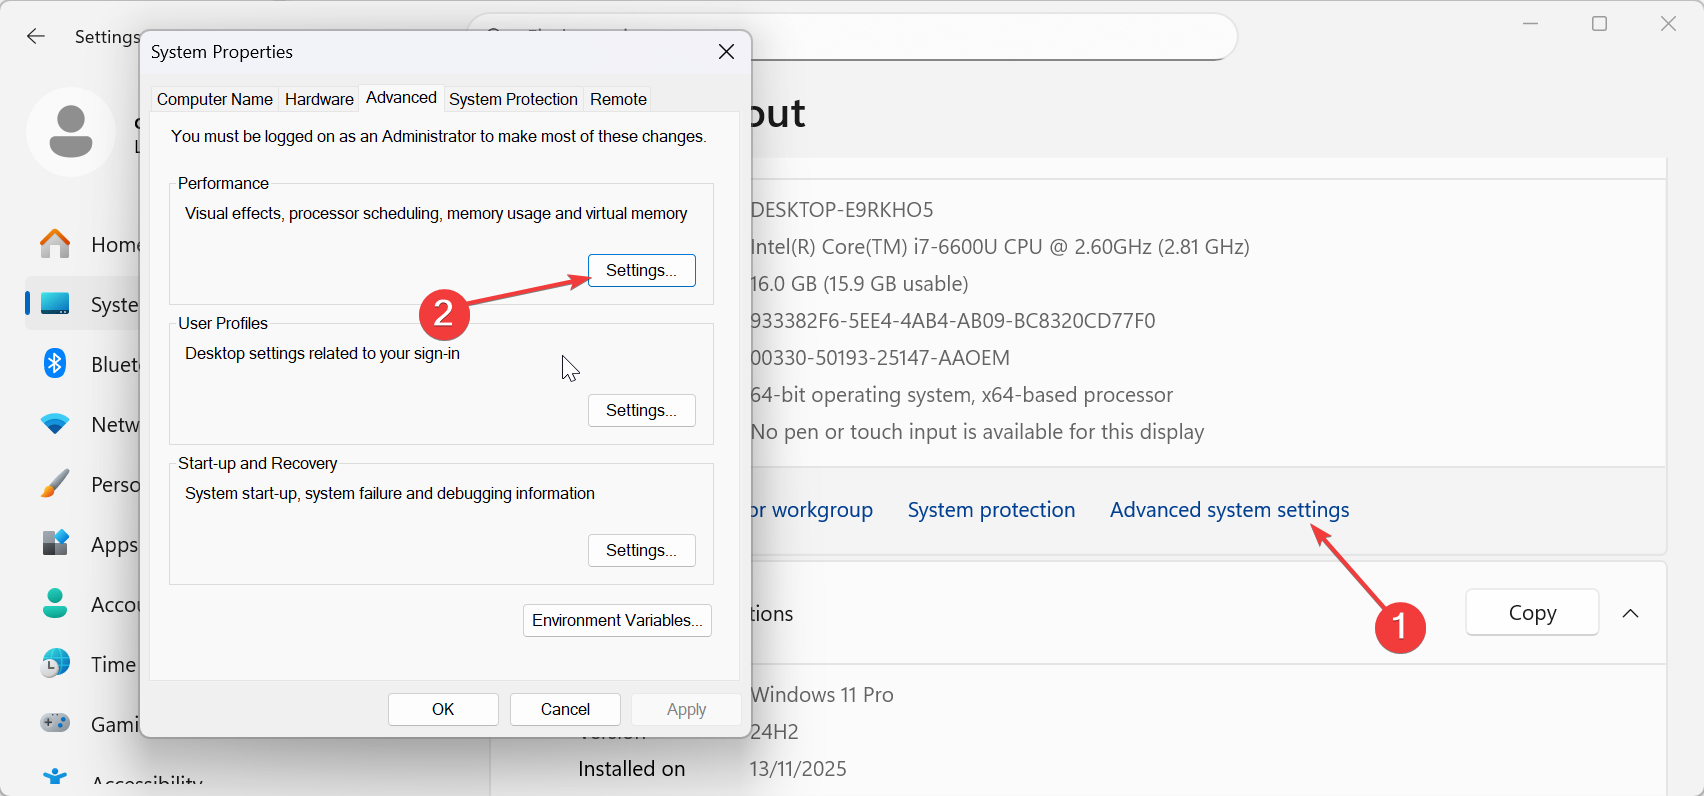This screenshot has height=796, width=1704.
Task: Collapse the specifications section chevron
Action: [x=1630, y=613]
